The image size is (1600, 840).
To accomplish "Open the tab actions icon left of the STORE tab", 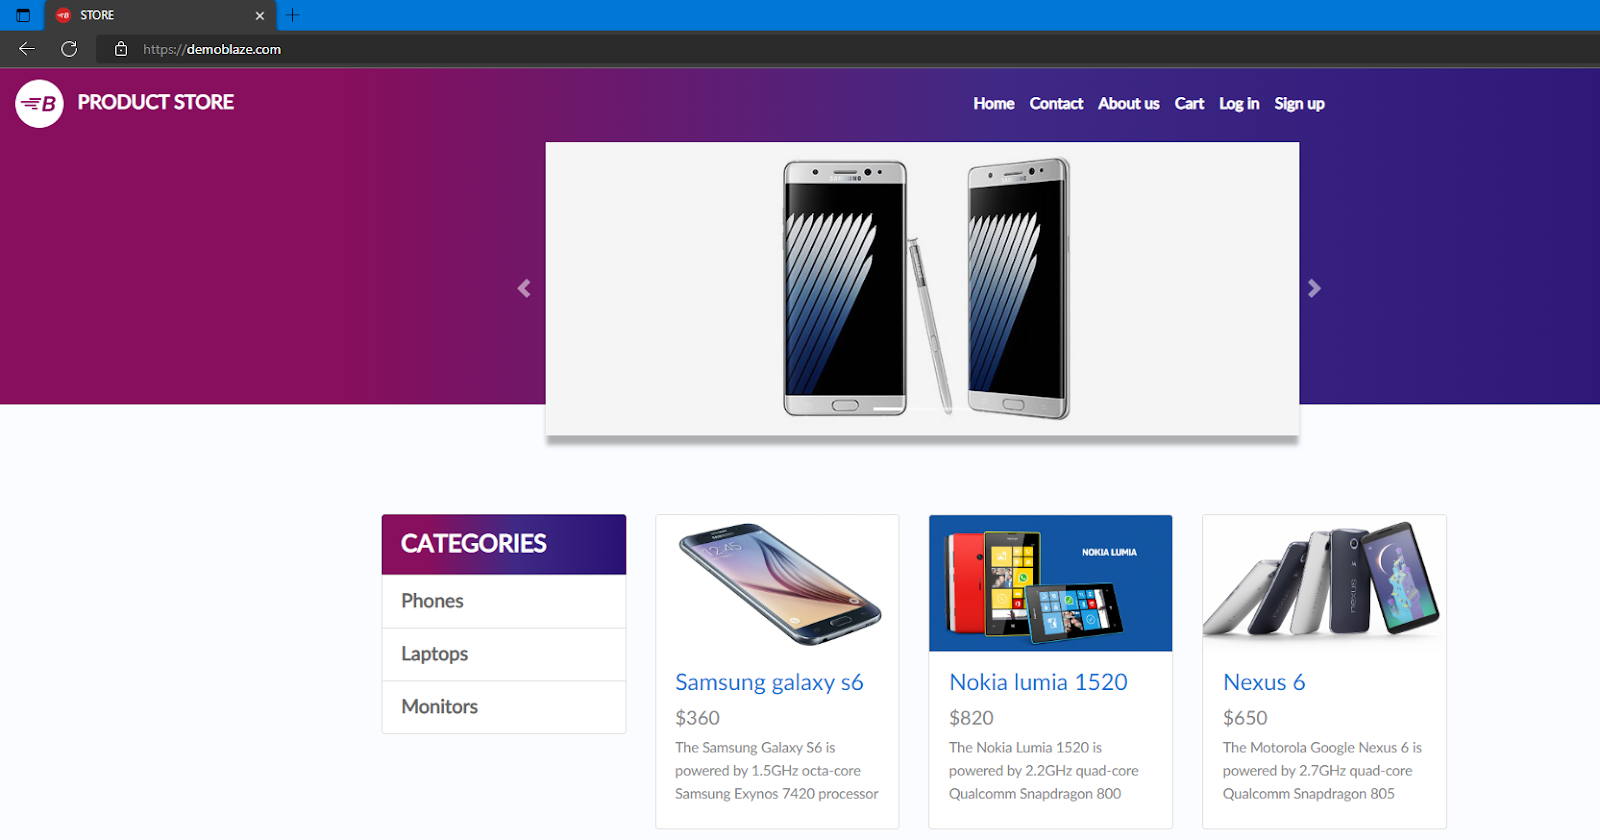I will 23,15.
